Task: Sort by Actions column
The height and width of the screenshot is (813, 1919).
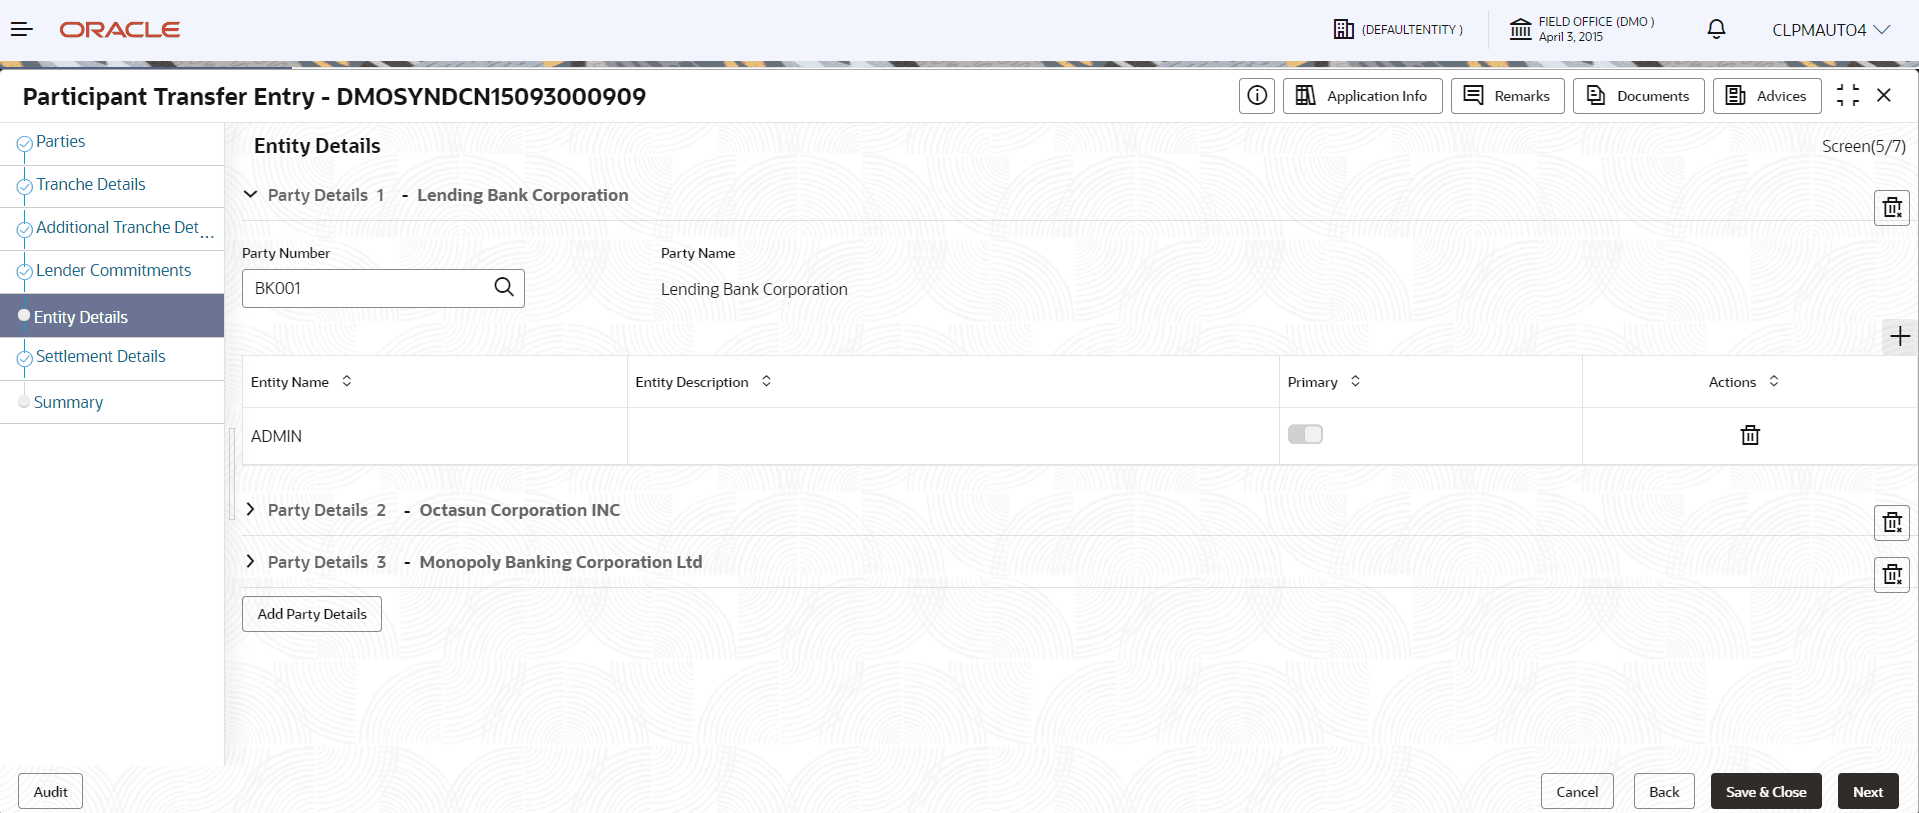Action: pos(1774,381)
